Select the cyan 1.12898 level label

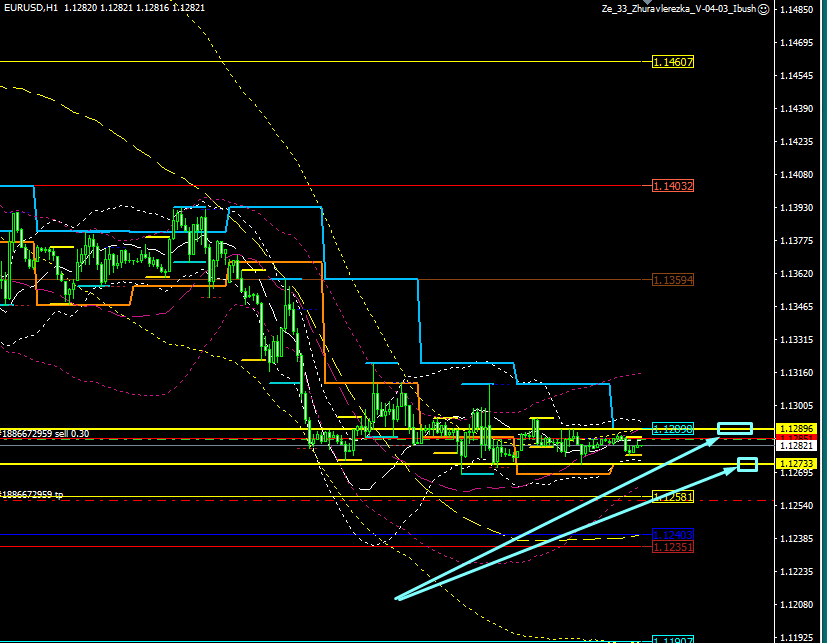[x=673, y=429]
